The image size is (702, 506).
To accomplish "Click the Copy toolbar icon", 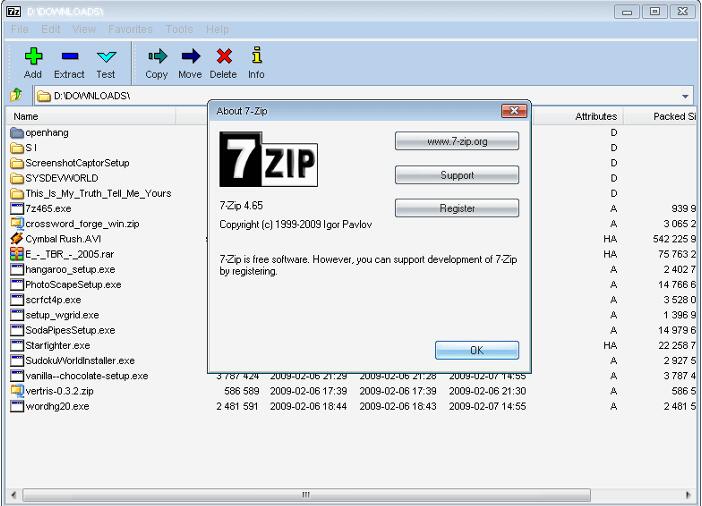I will (157, 56).
